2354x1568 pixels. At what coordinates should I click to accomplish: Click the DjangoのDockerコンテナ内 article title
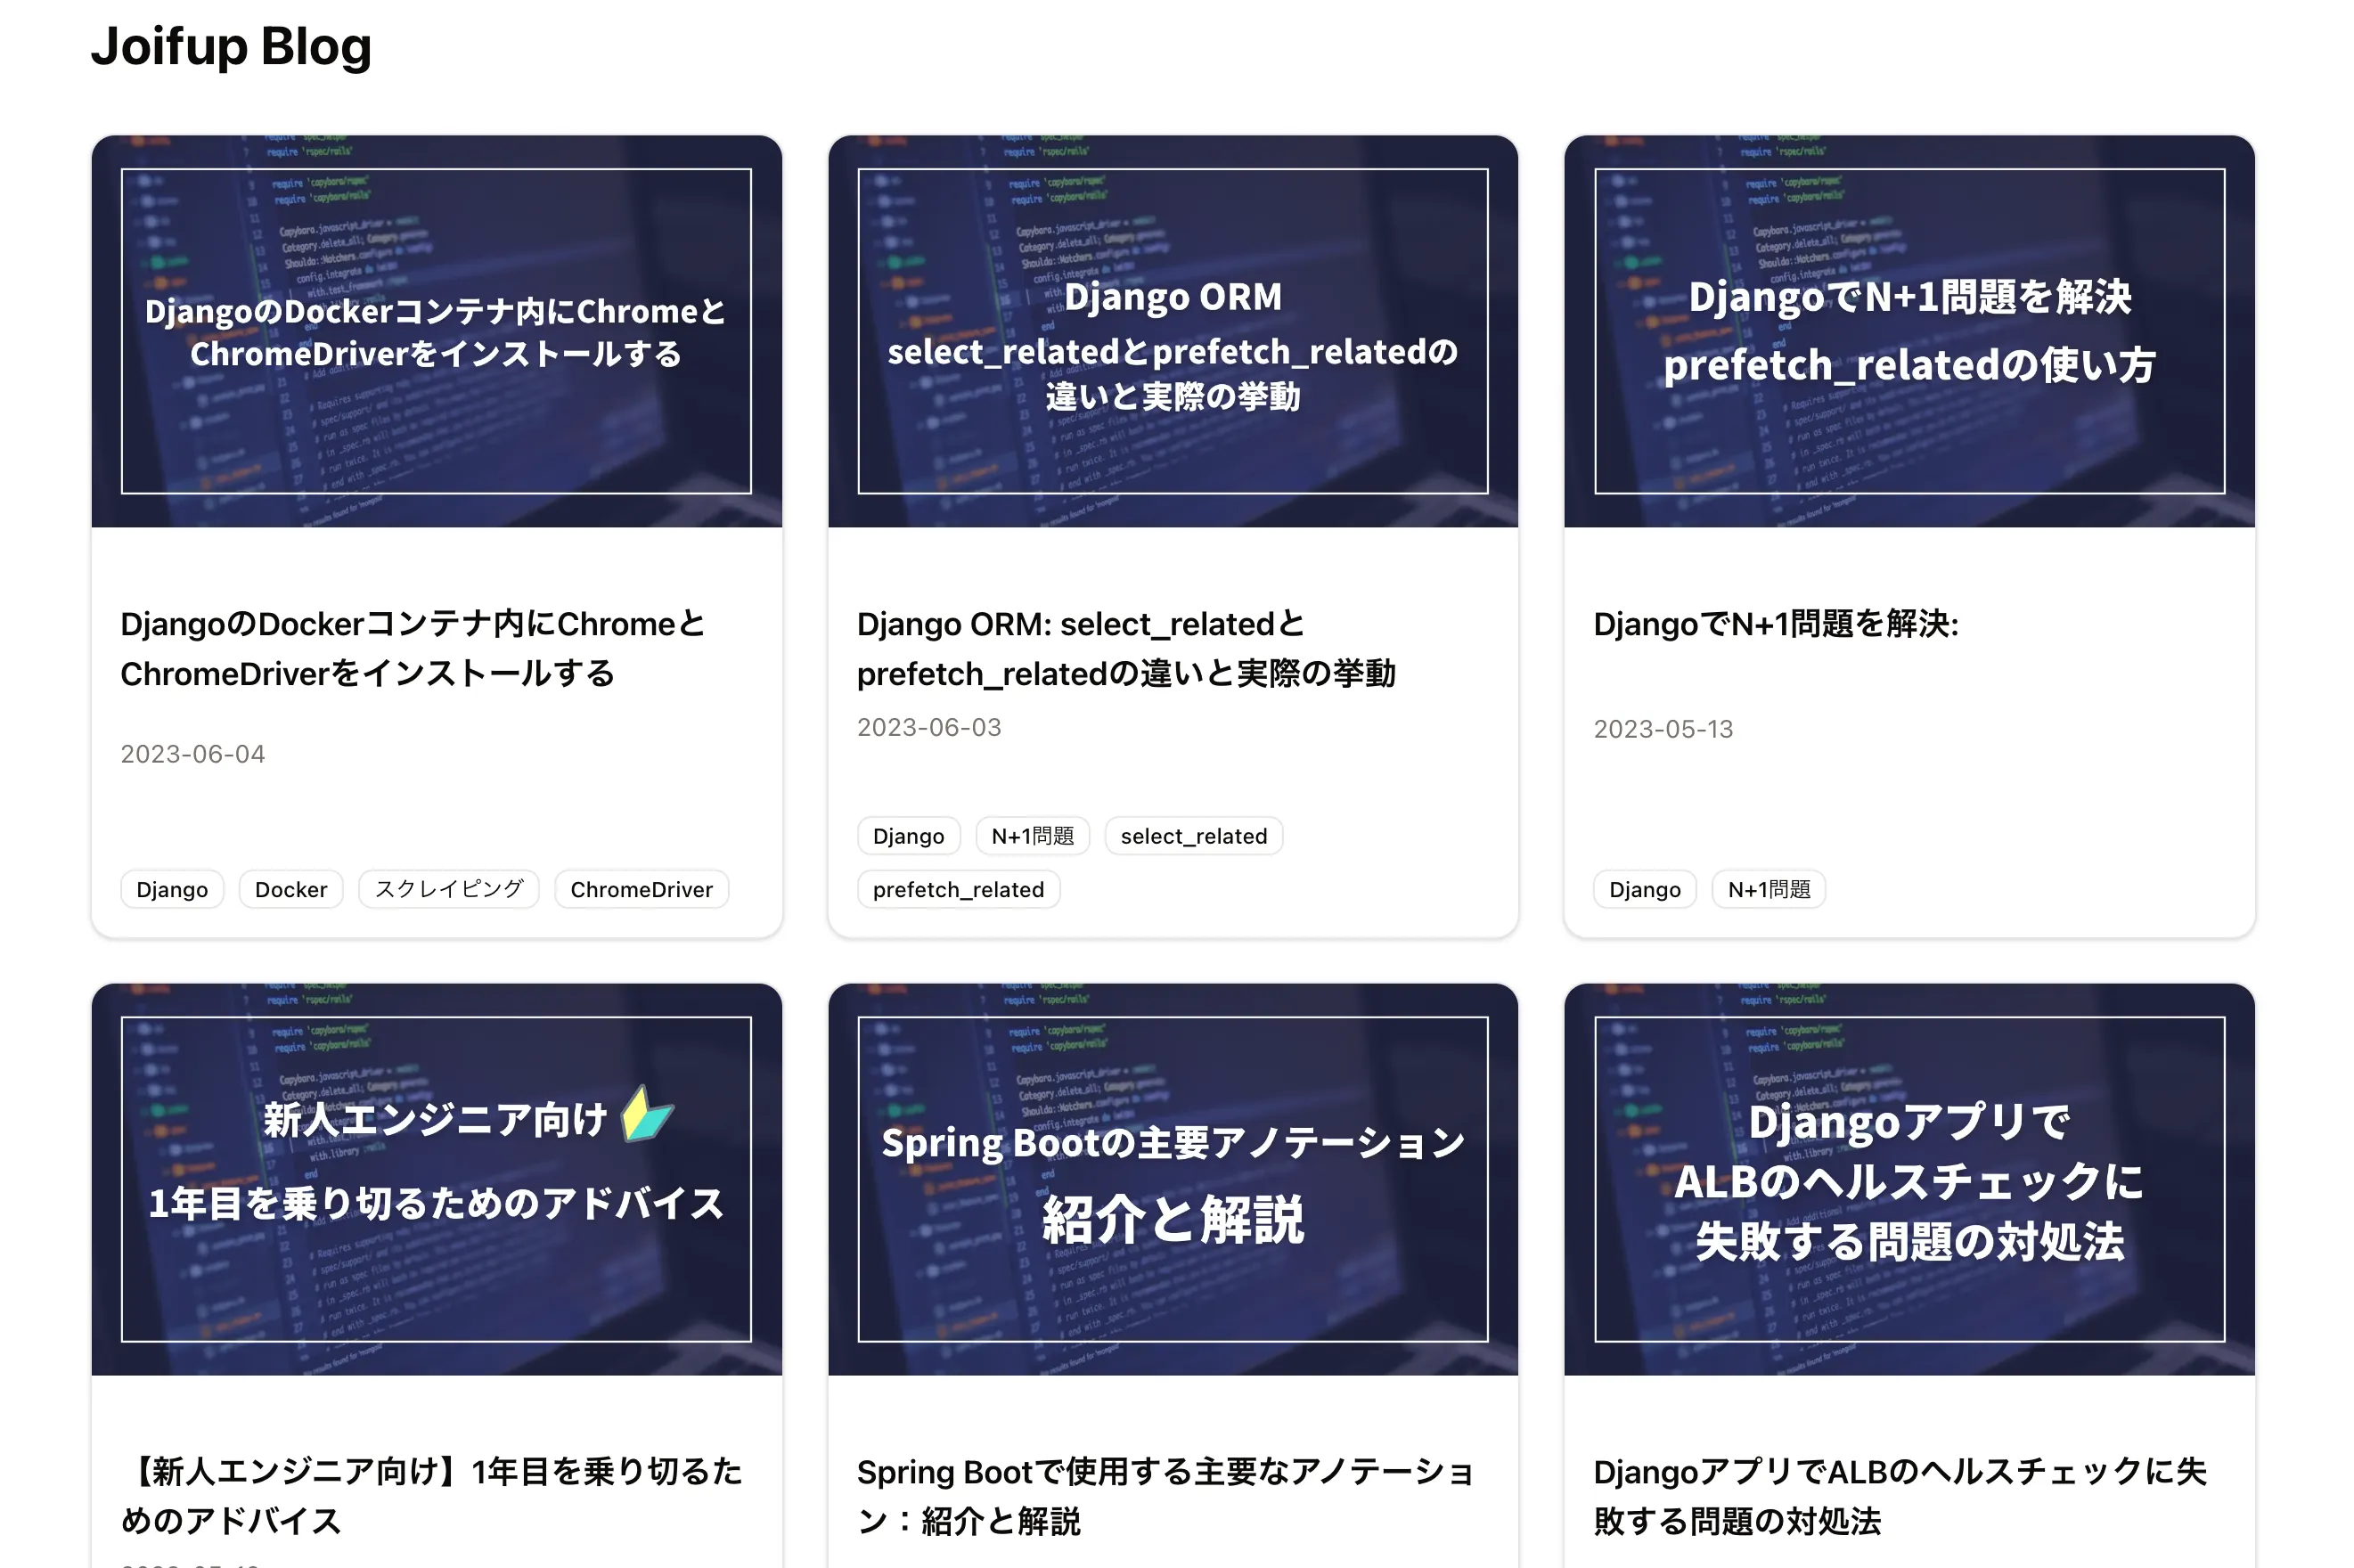(412, 648)
